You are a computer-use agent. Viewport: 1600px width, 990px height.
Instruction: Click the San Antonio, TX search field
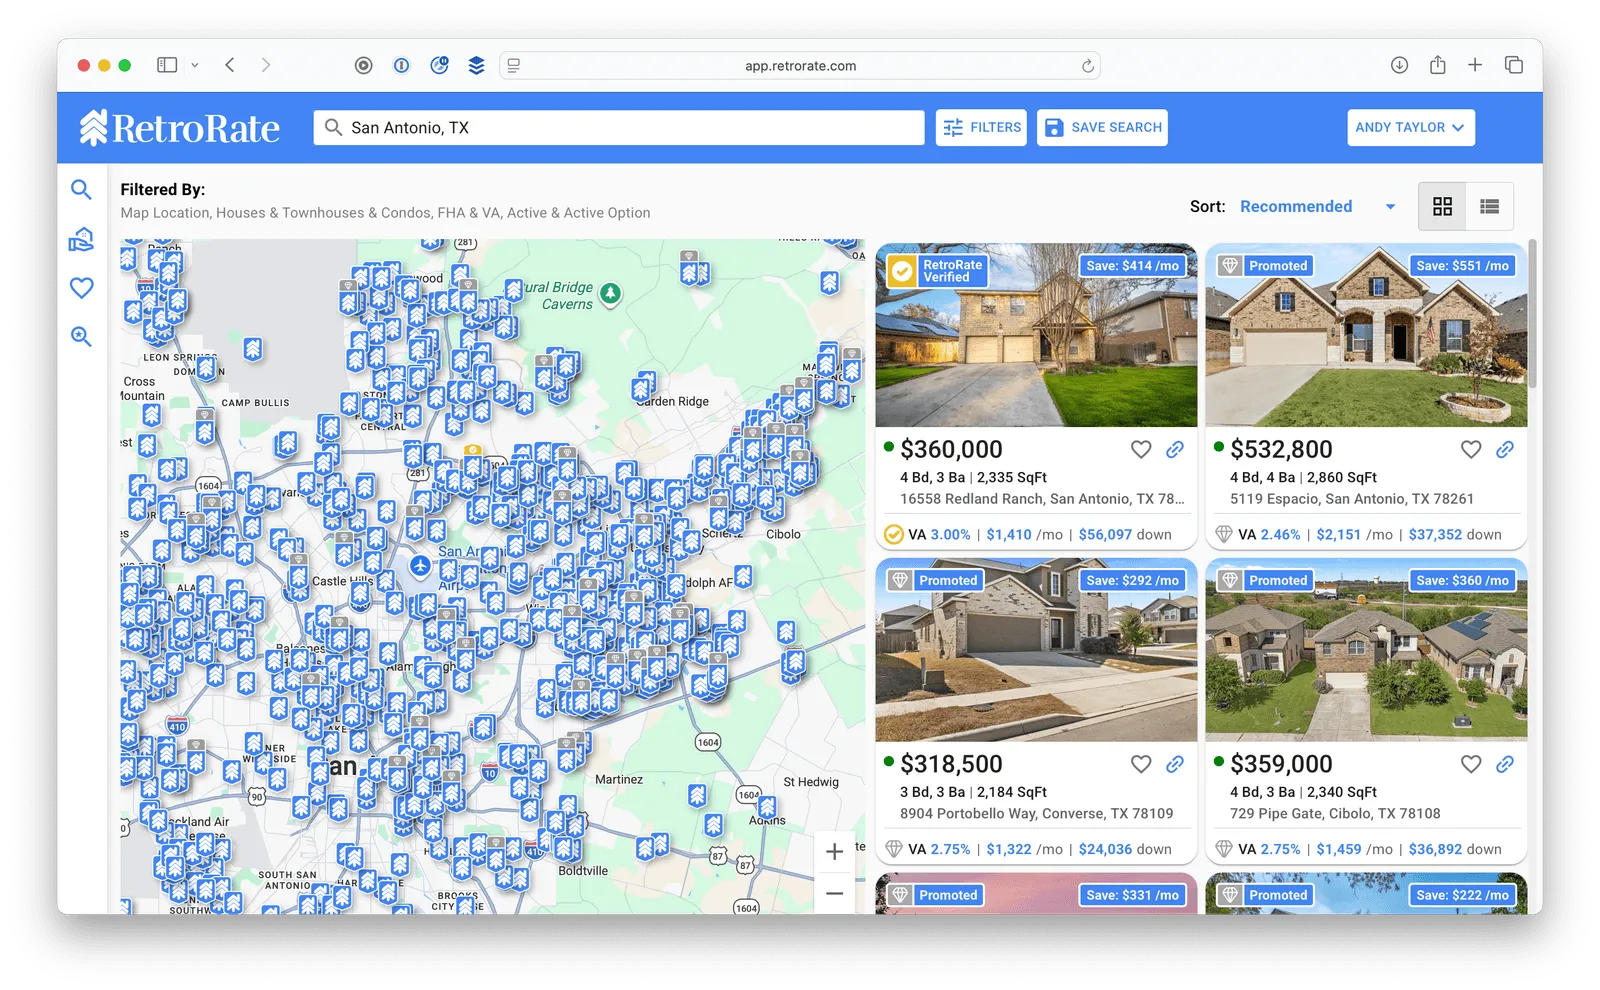click(619, 128)
